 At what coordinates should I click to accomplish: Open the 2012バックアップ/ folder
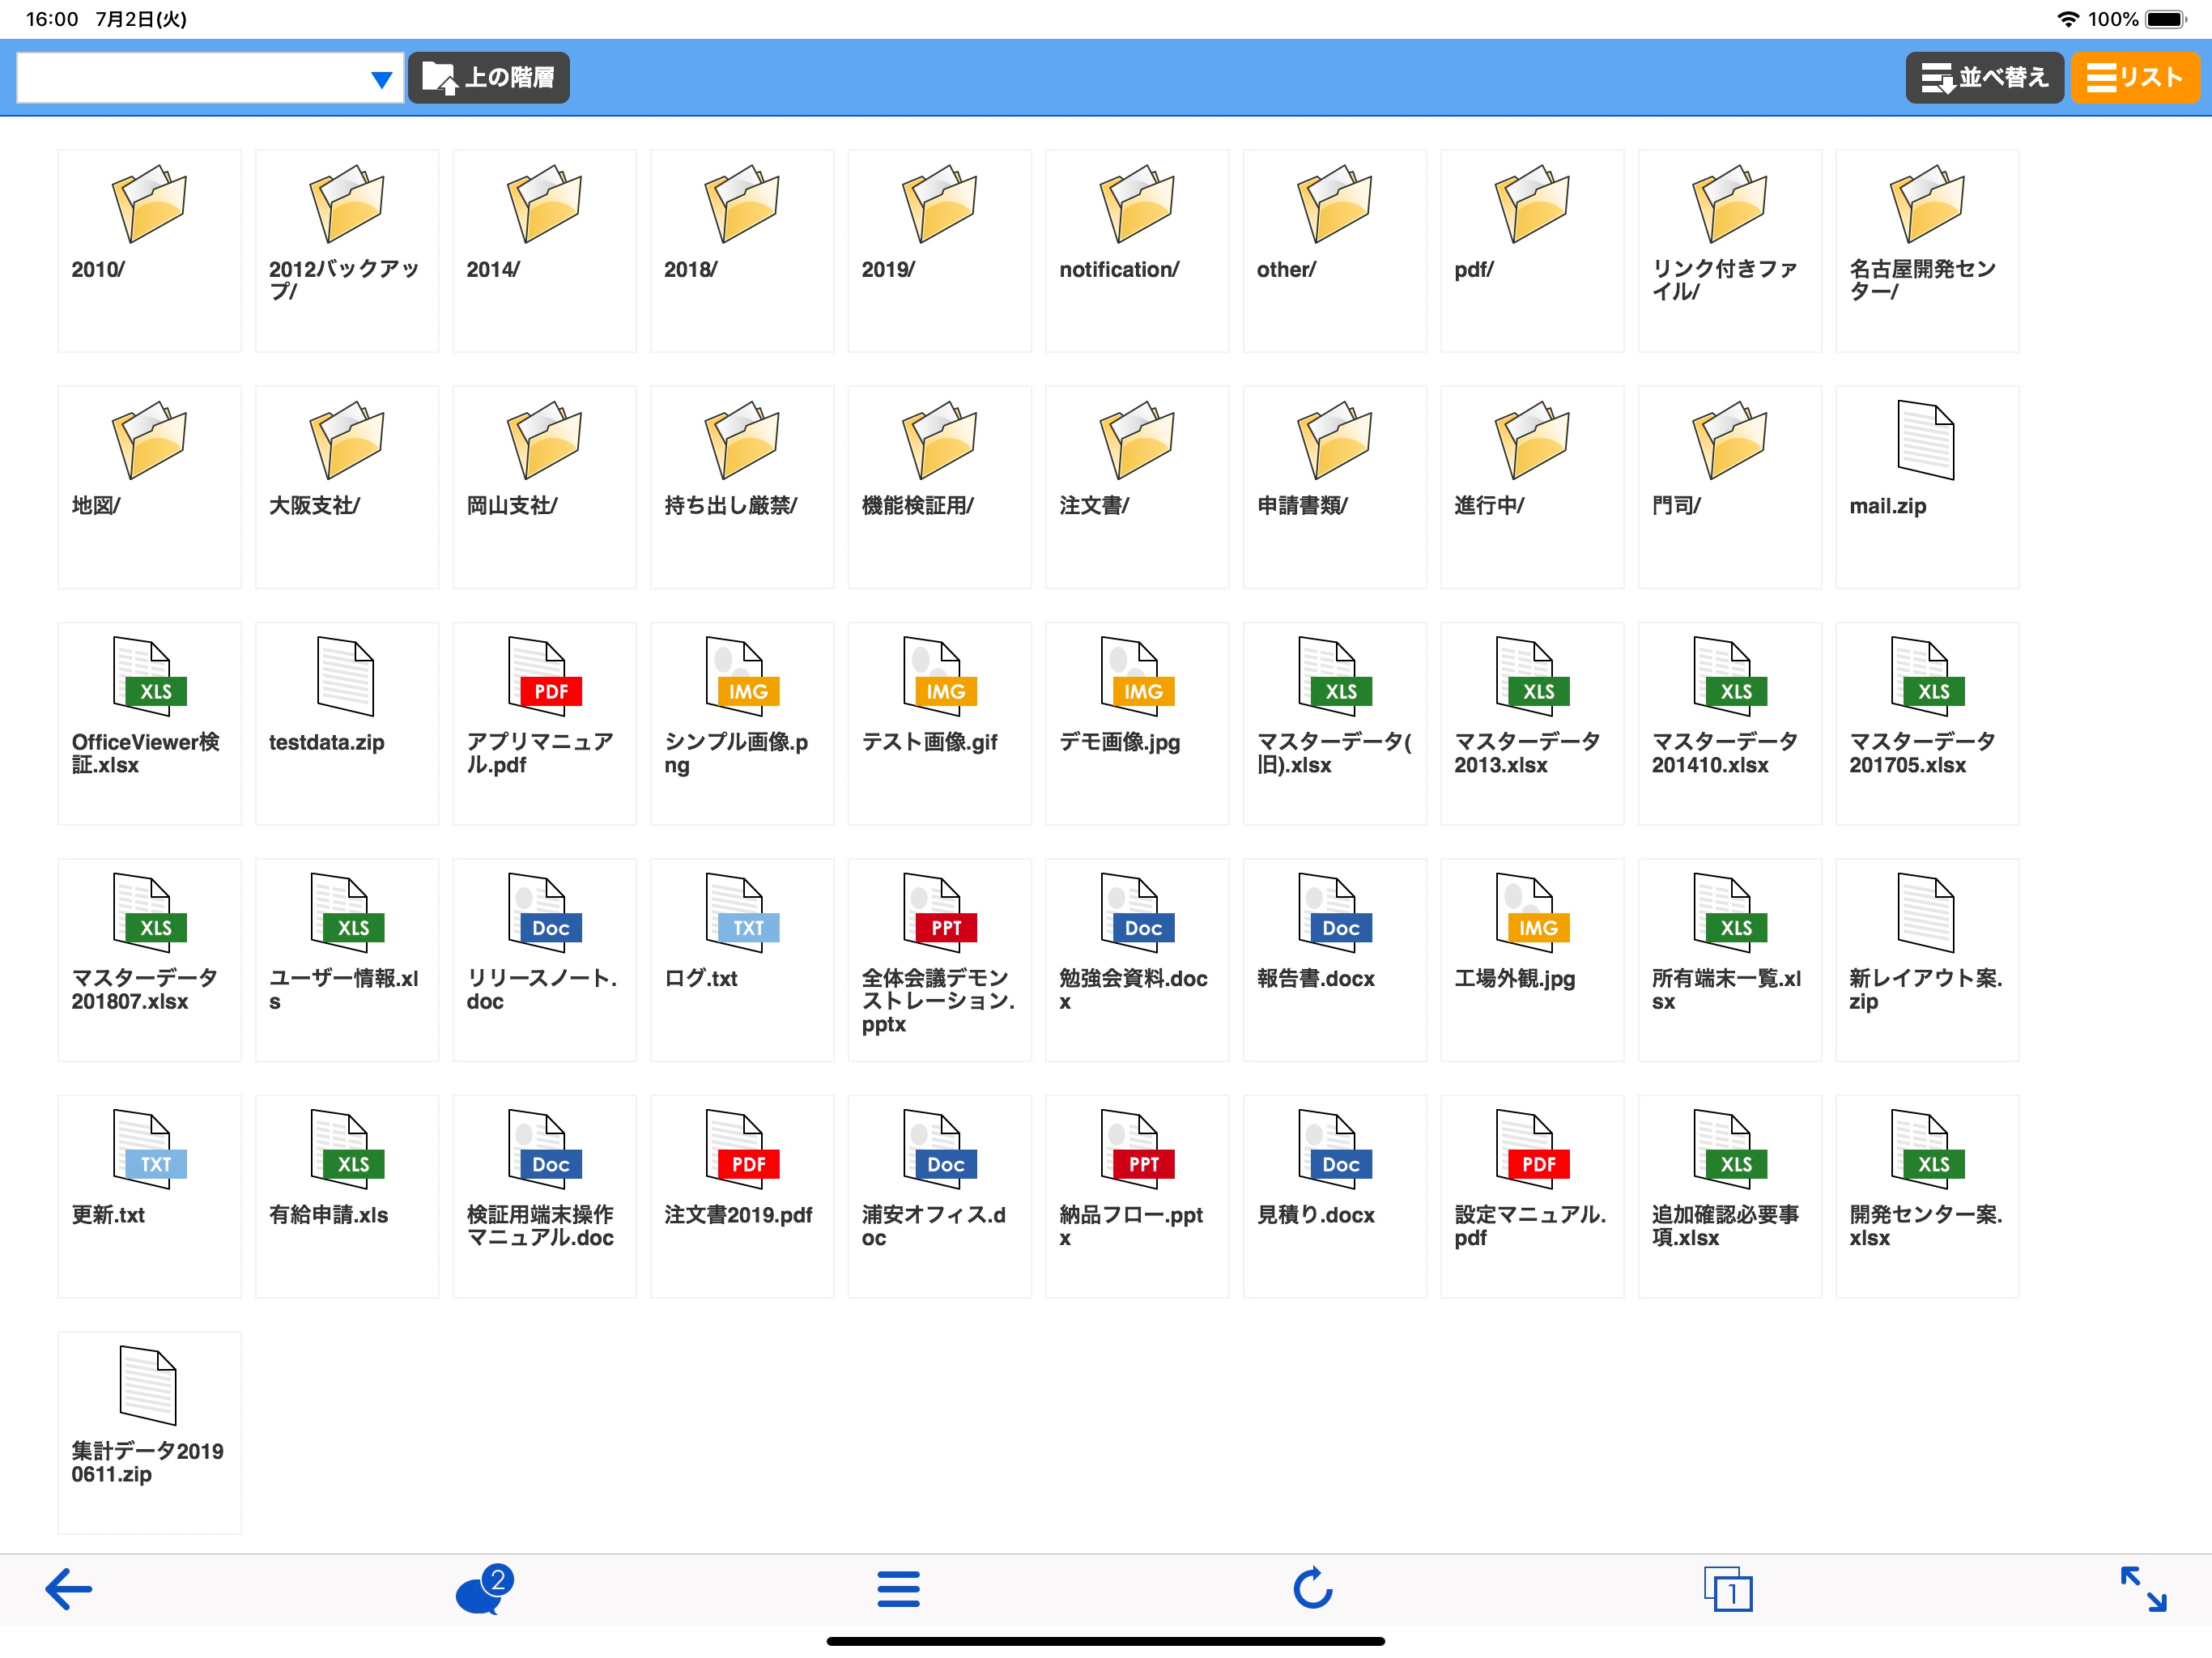pyautogui.click(x=347, y=251)
